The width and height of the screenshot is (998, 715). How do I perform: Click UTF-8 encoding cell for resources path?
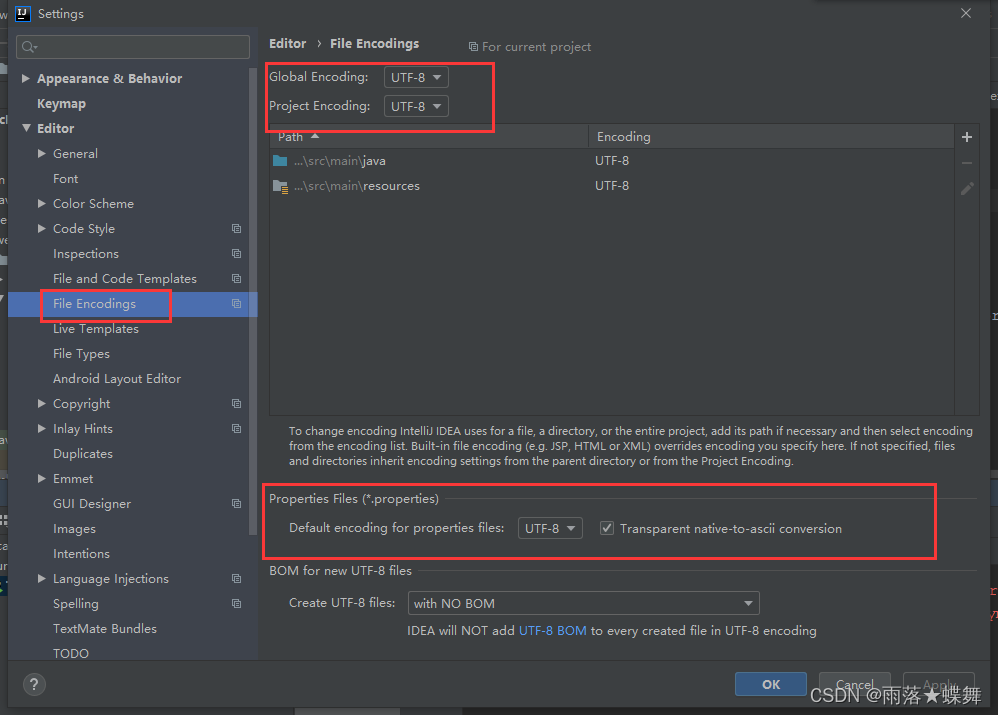pos(612,186)
